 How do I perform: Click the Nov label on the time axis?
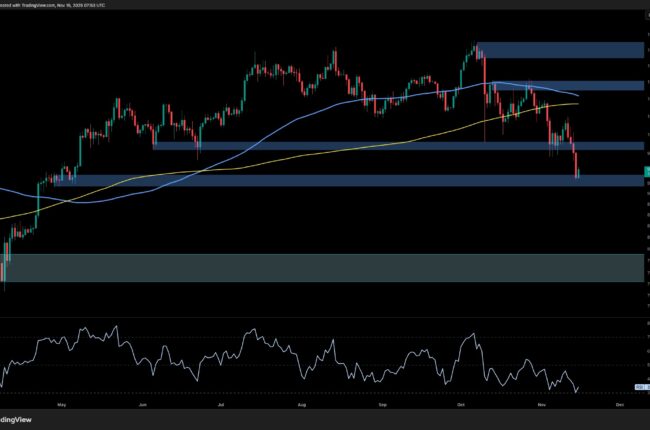(x=541, y=406)
